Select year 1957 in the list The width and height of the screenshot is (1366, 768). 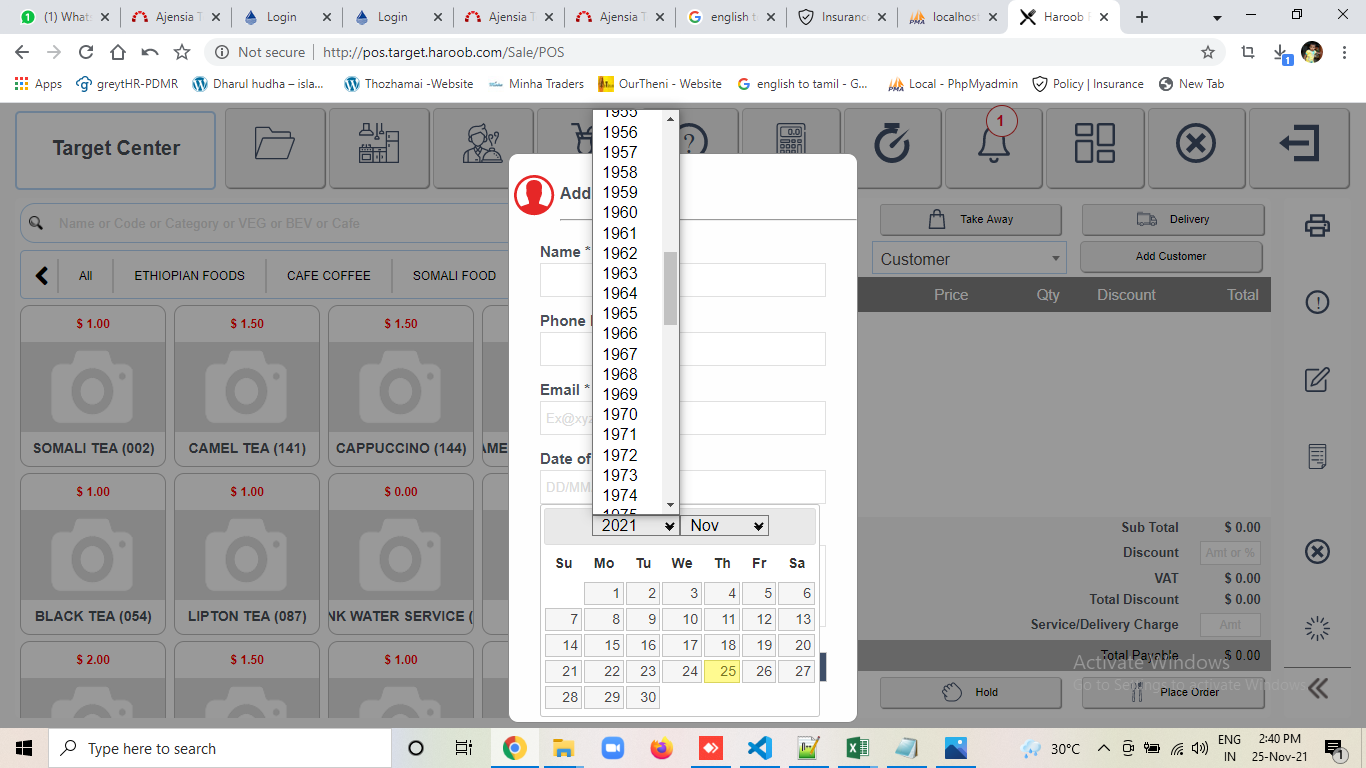tap(628, 152)
